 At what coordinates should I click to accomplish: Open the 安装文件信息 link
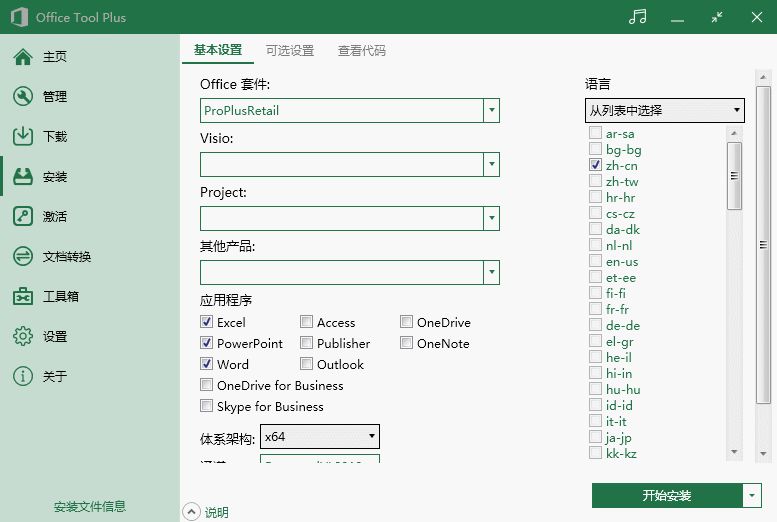coord(90,506)
